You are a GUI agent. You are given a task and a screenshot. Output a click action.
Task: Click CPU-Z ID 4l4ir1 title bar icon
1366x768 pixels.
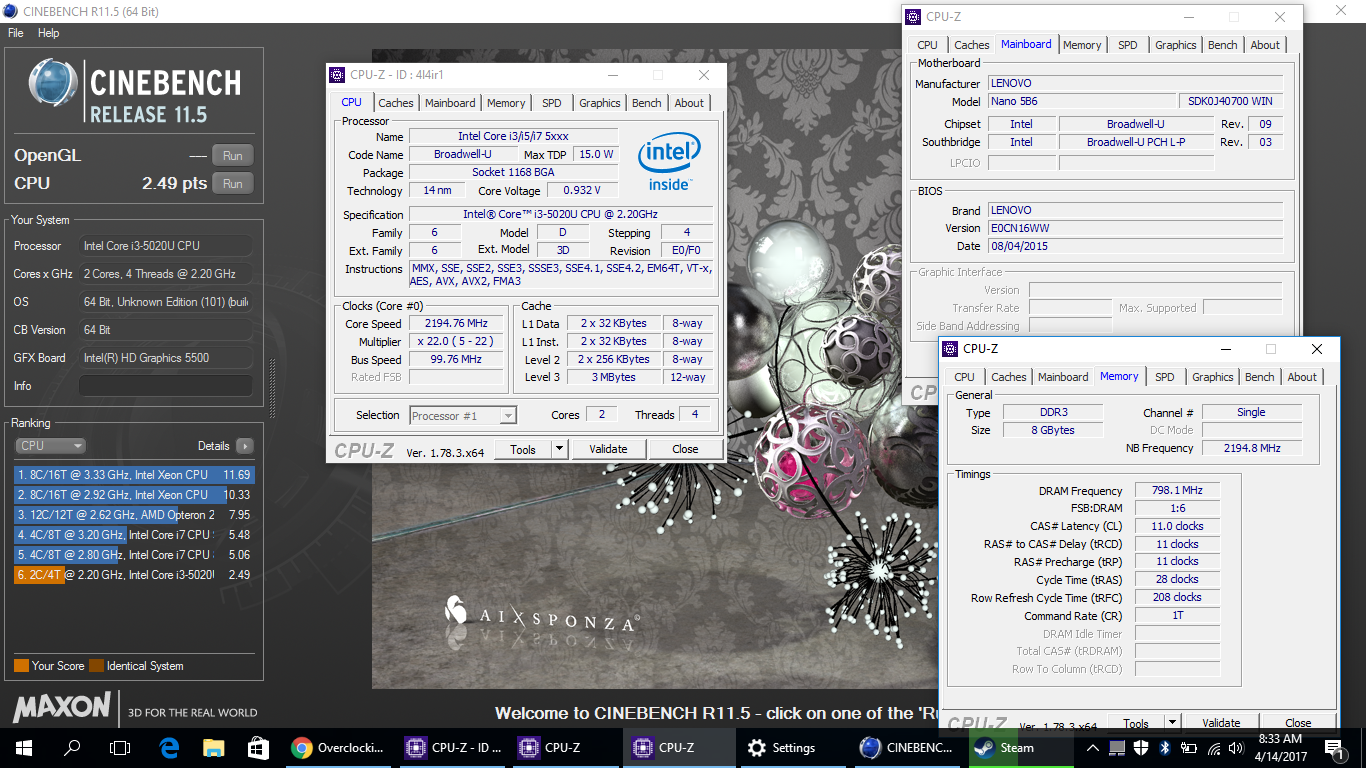[x=338, y=75]
